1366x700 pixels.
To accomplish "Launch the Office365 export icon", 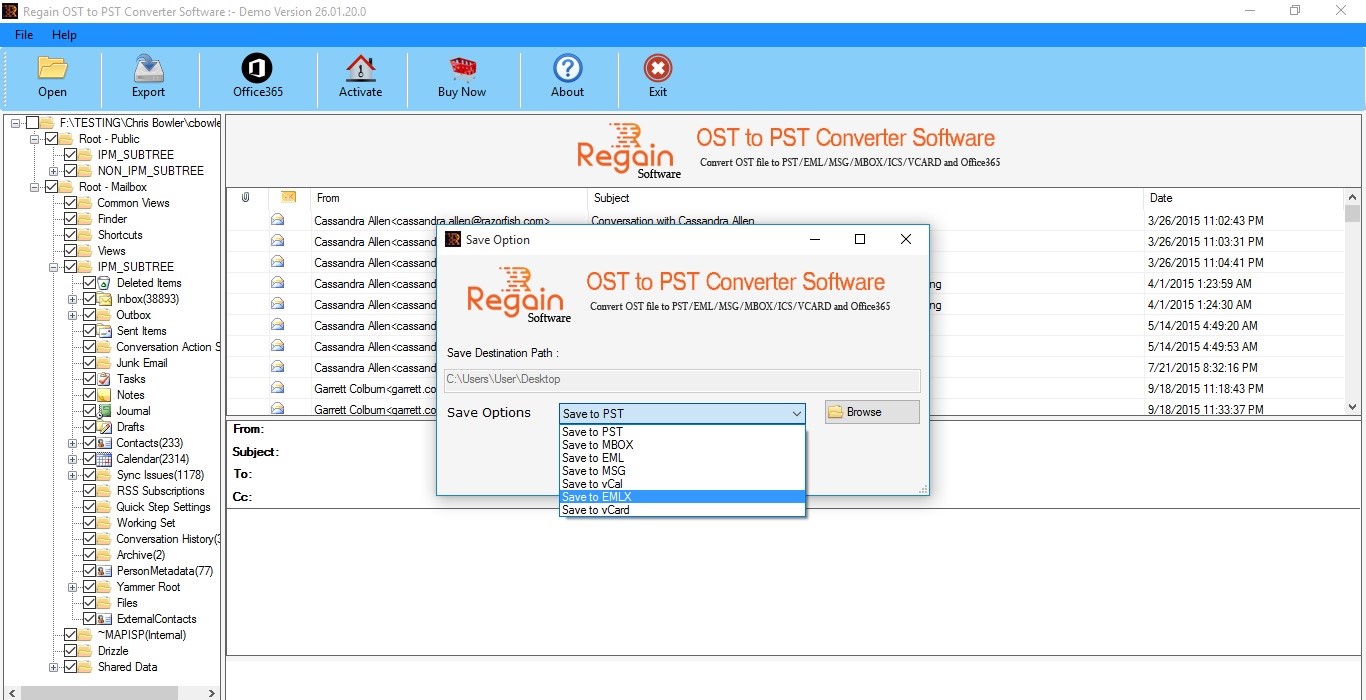I will [257, 68].
